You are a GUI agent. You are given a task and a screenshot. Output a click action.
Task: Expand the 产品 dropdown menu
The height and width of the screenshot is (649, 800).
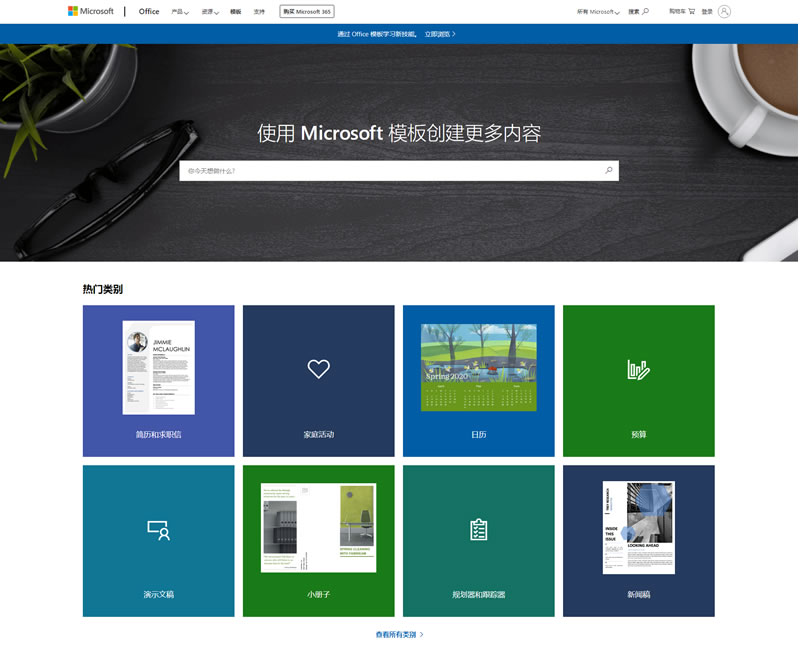click(x=180, y=12)
